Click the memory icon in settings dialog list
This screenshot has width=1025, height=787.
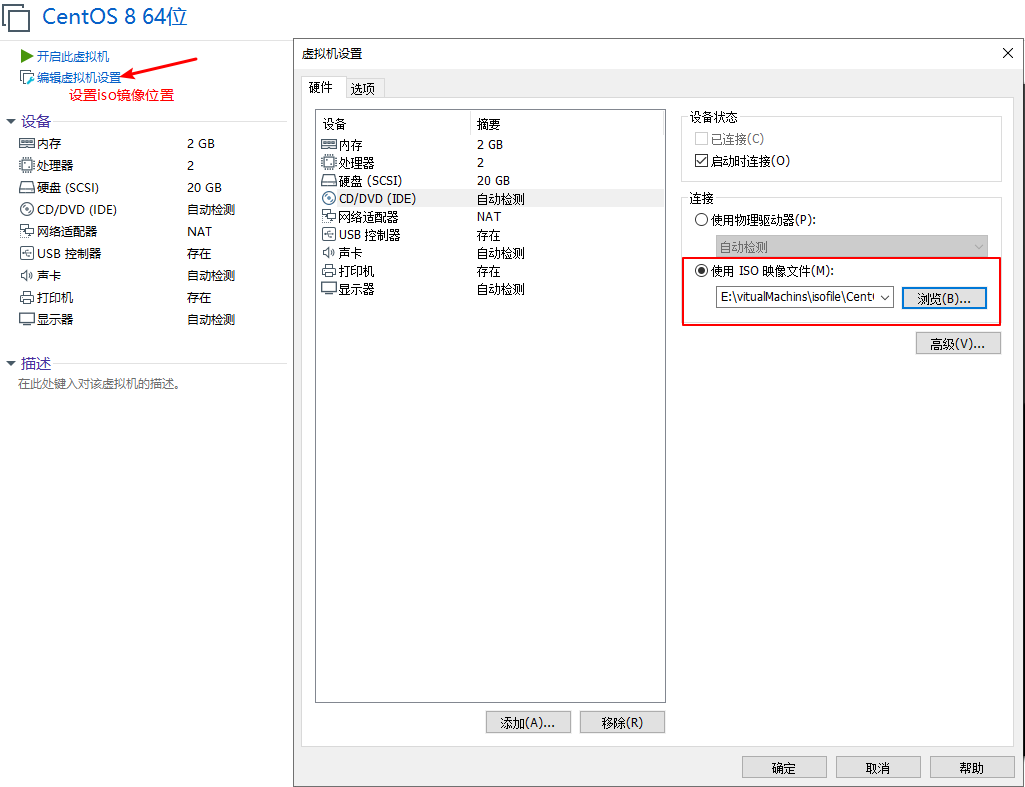329,144
